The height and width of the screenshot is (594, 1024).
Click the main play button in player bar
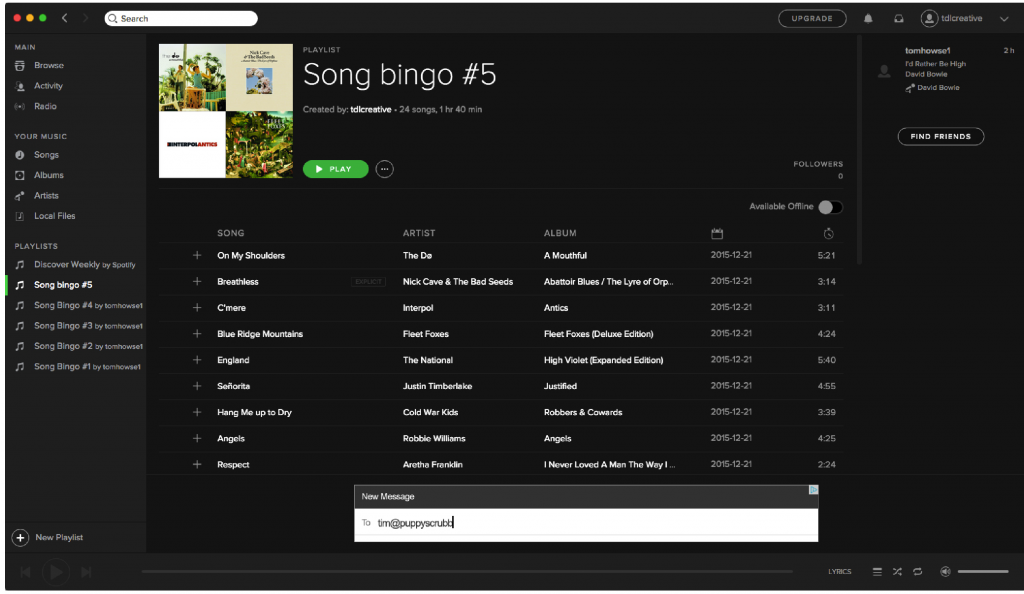(x=56, y=572)
